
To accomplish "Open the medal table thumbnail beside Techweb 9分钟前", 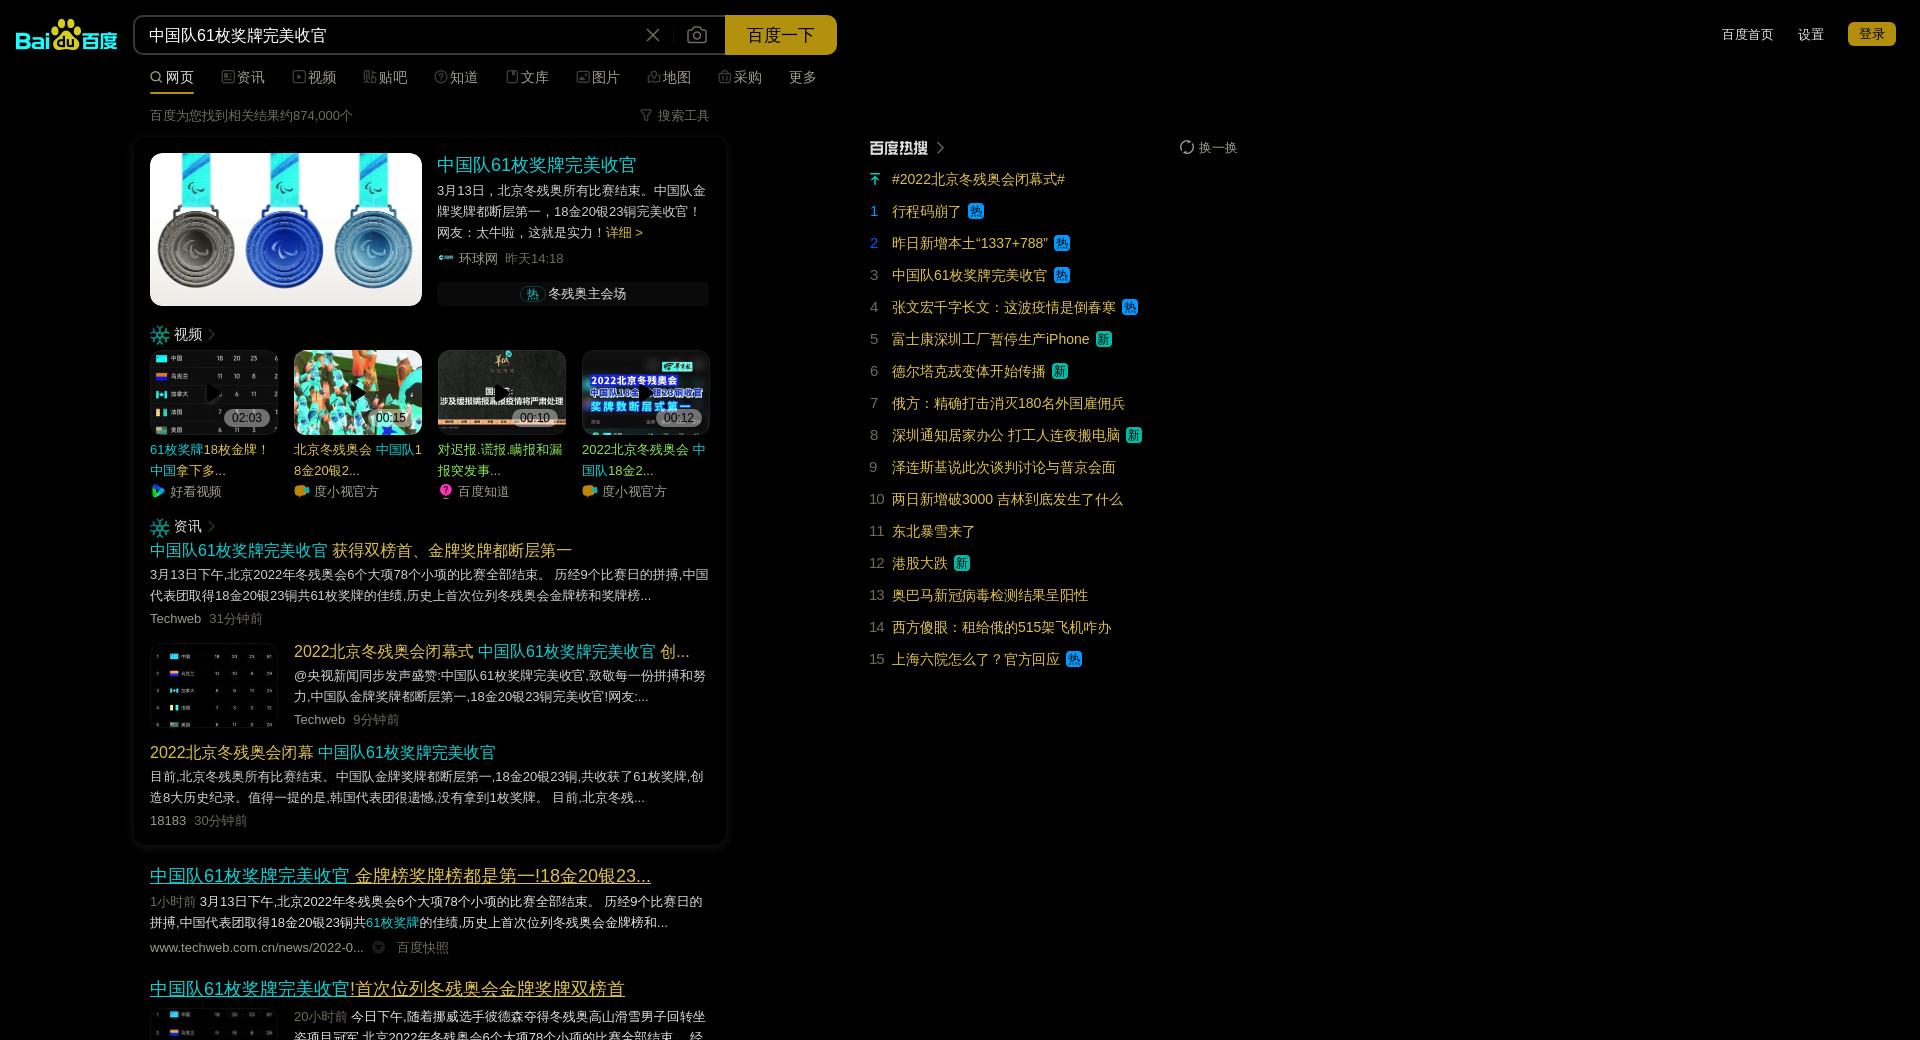I will 214,685.
